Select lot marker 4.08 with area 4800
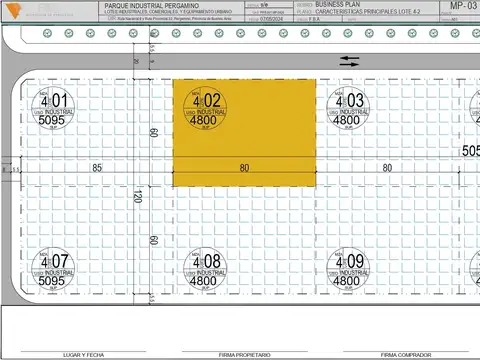The width and height of the screenshot is (480, 360). coord(205,269)
